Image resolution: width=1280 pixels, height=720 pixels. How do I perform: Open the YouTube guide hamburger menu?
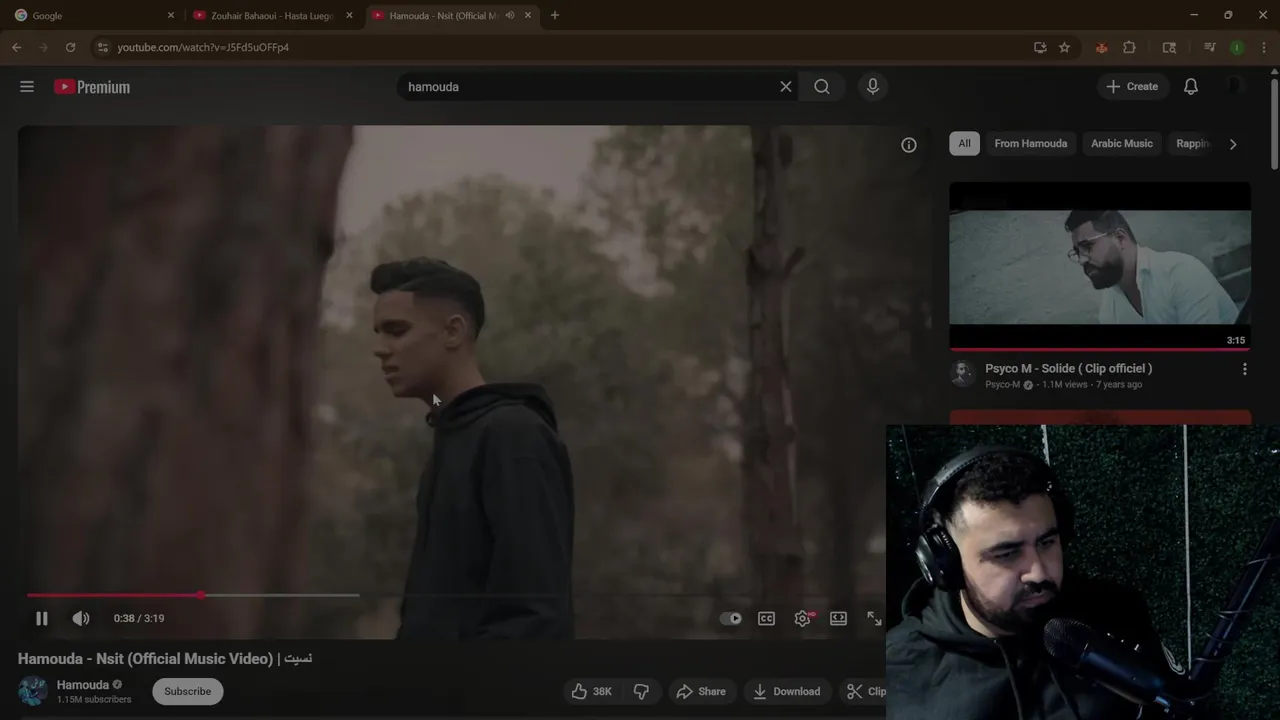27,87
